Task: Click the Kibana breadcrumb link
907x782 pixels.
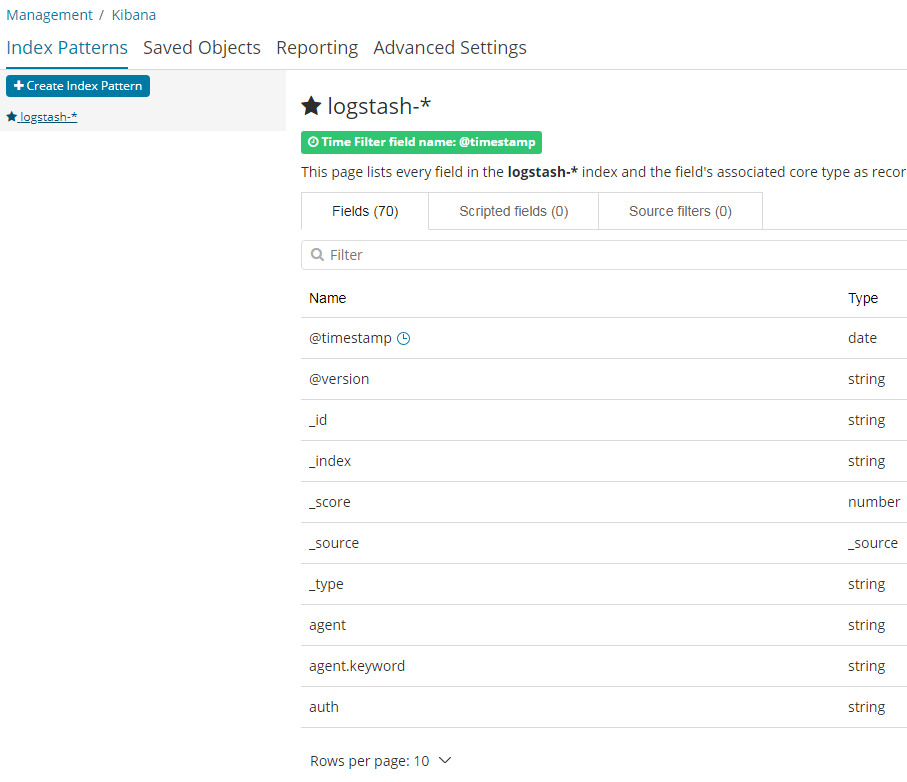Action: 134,15
